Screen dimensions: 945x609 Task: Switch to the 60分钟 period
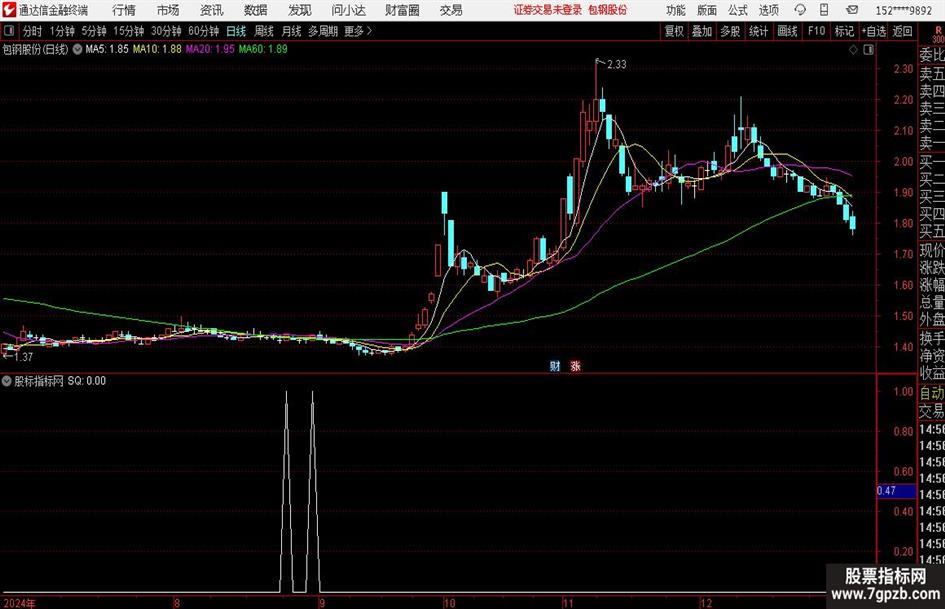[x=203, y=31]
